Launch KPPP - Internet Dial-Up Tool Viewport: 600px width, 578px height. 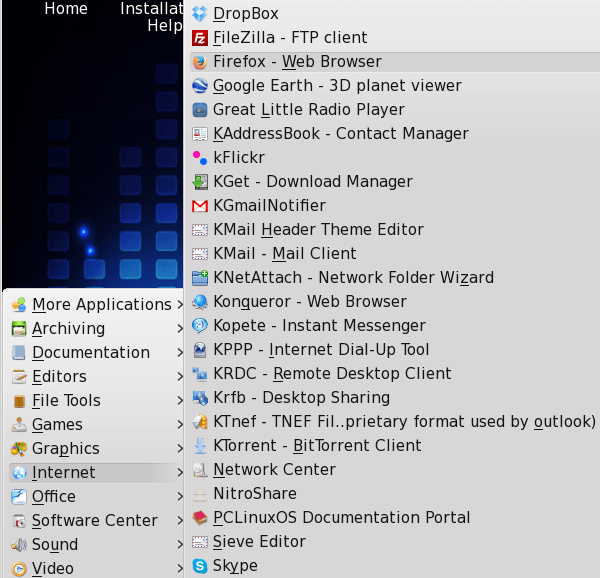395,350
